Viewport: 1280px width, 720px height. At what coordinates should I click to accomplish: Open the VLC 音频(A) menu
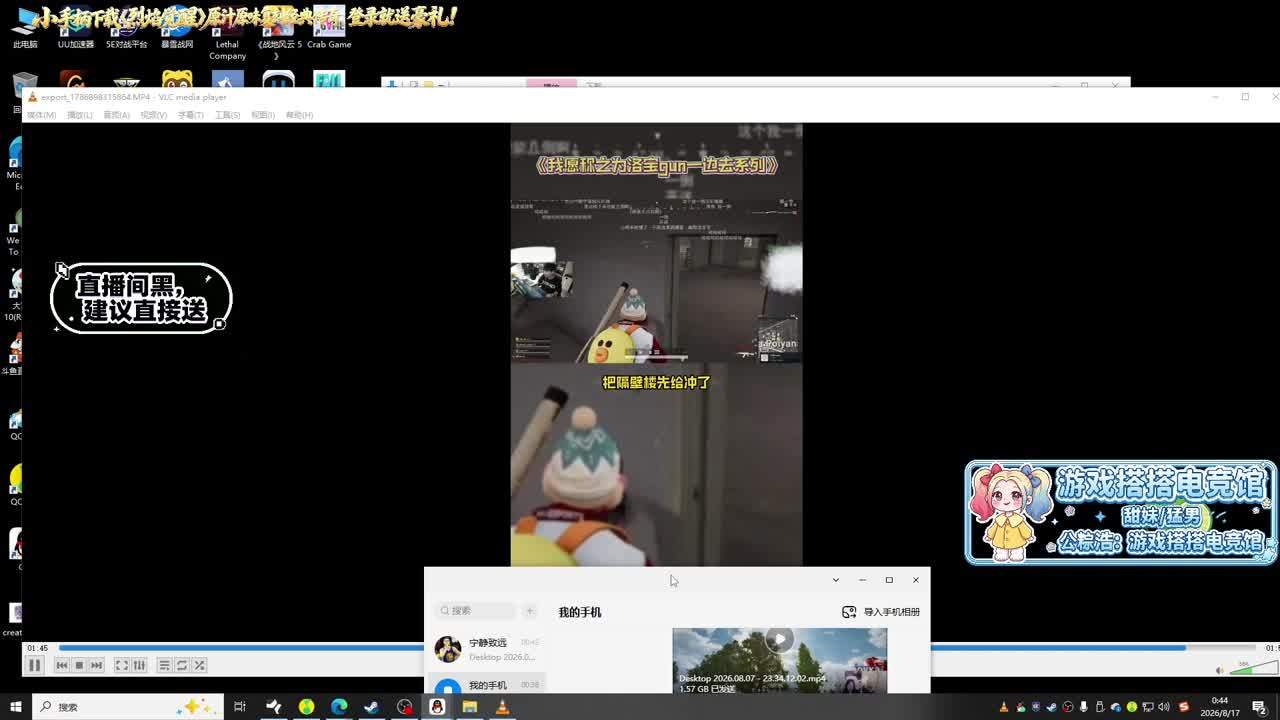[116, 115]
